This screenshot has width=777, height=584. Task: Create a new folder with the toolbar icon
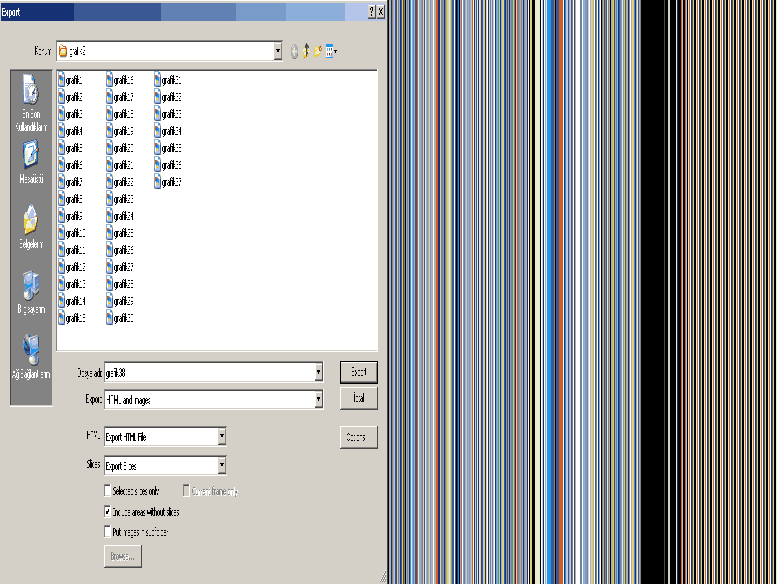coord(318,51)
